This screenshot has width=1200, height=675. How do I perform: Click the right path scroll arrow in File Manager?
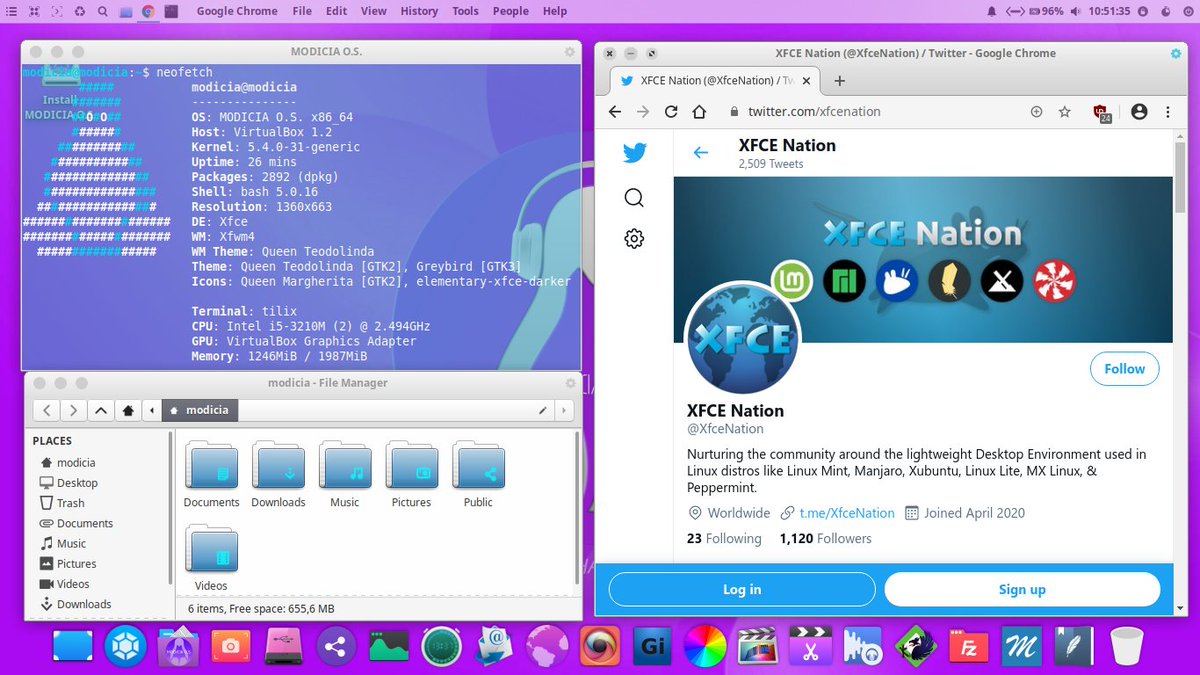pos(566,410)
